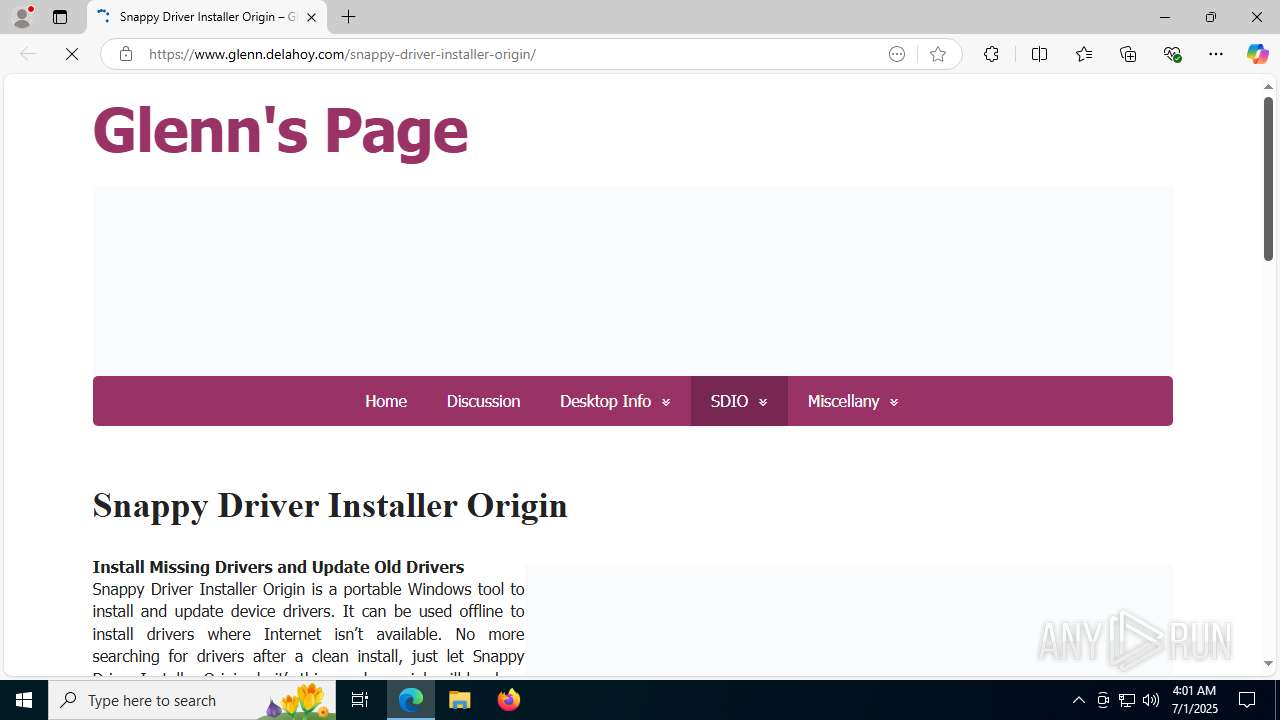Close the Snappy Driver Installer Origin tab
This screenshot has height=720, width=1280.
click(311, 17)
